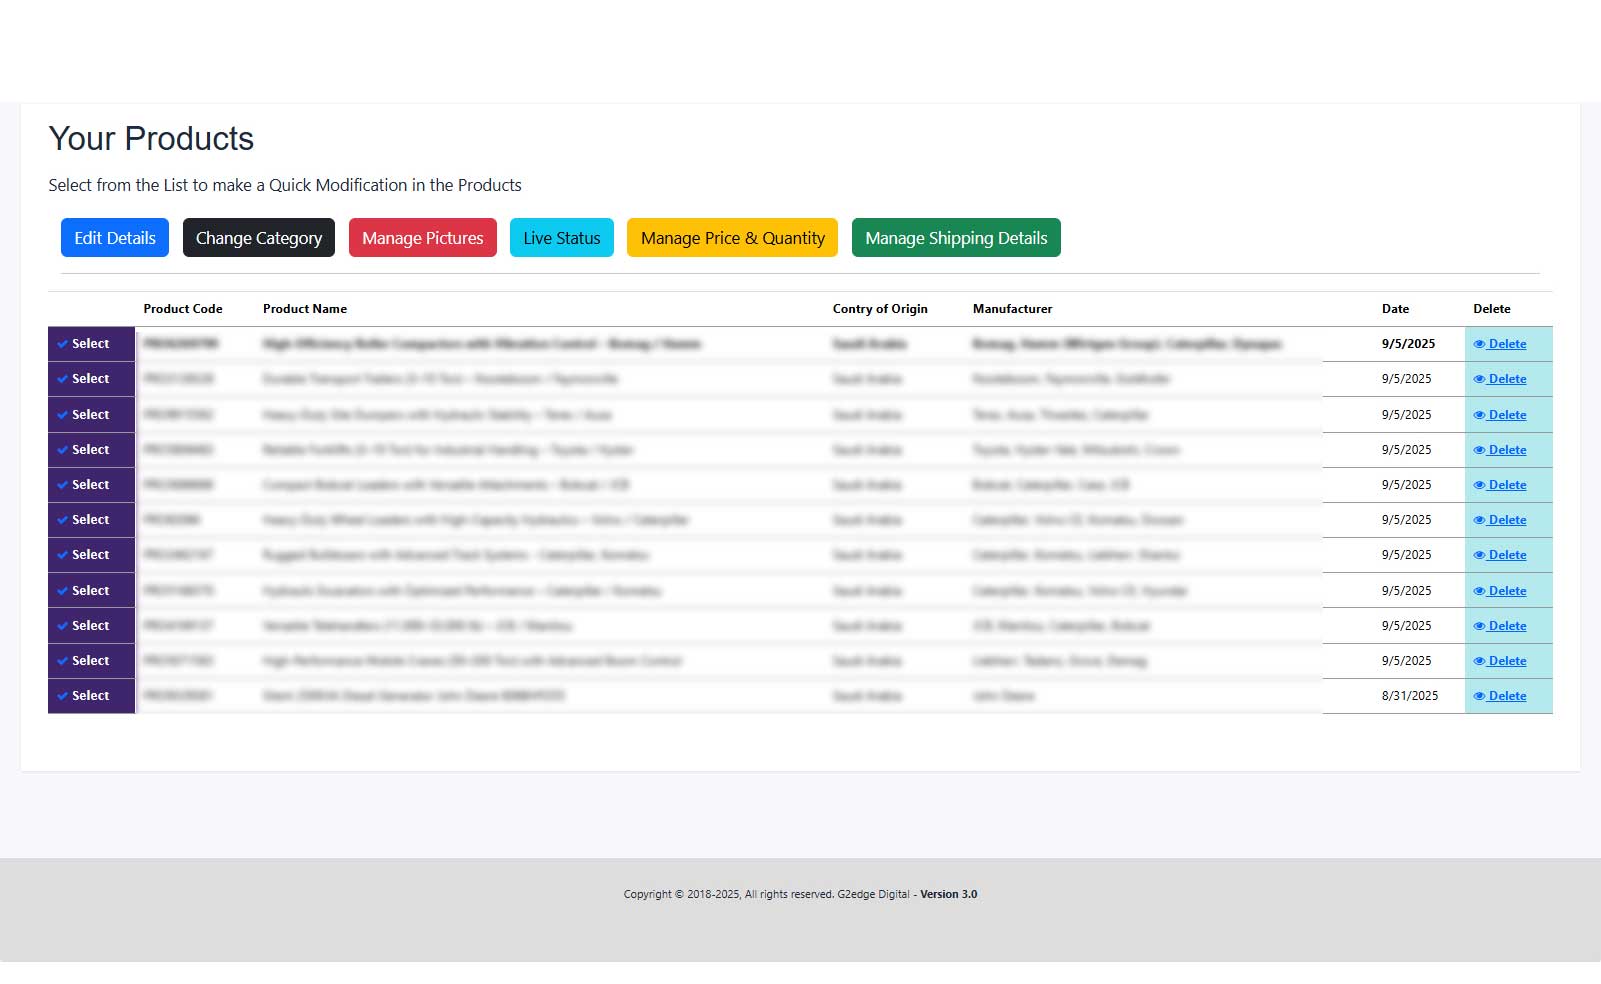
Task: Click the Contry of Origin column header
Action: [x=880, y=309]
